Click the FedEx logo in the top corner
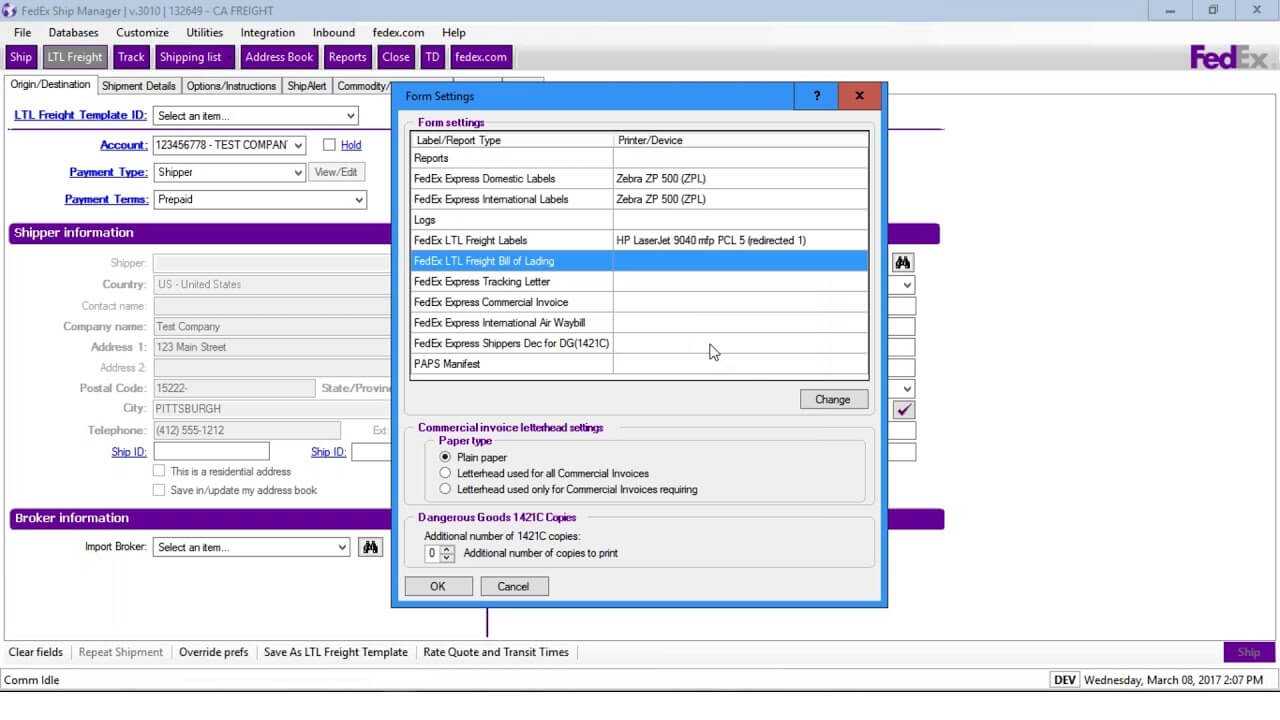 click(1232, 57)
